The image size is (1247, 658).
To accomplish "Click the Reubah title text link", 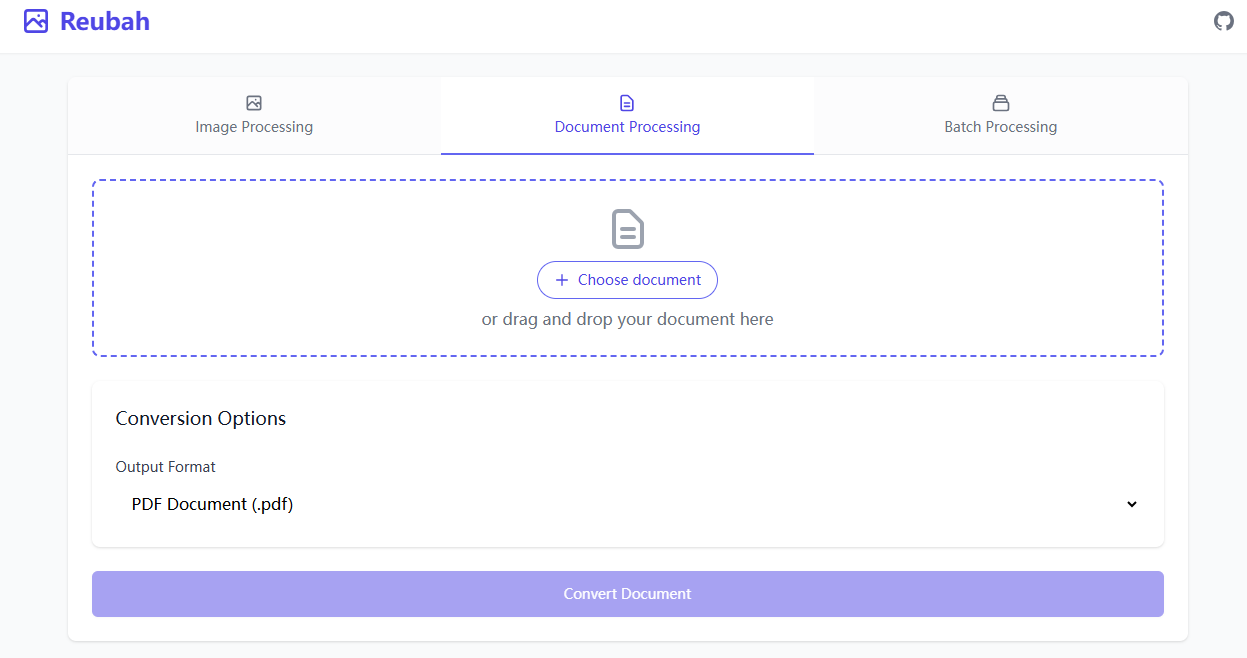I will (105, 21).
